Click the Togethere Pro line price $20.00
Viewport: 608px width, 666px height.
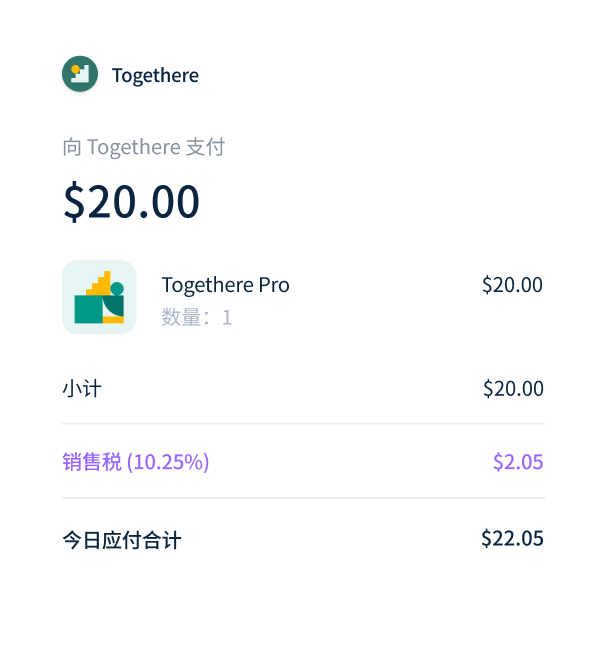(x=512, y=285)
